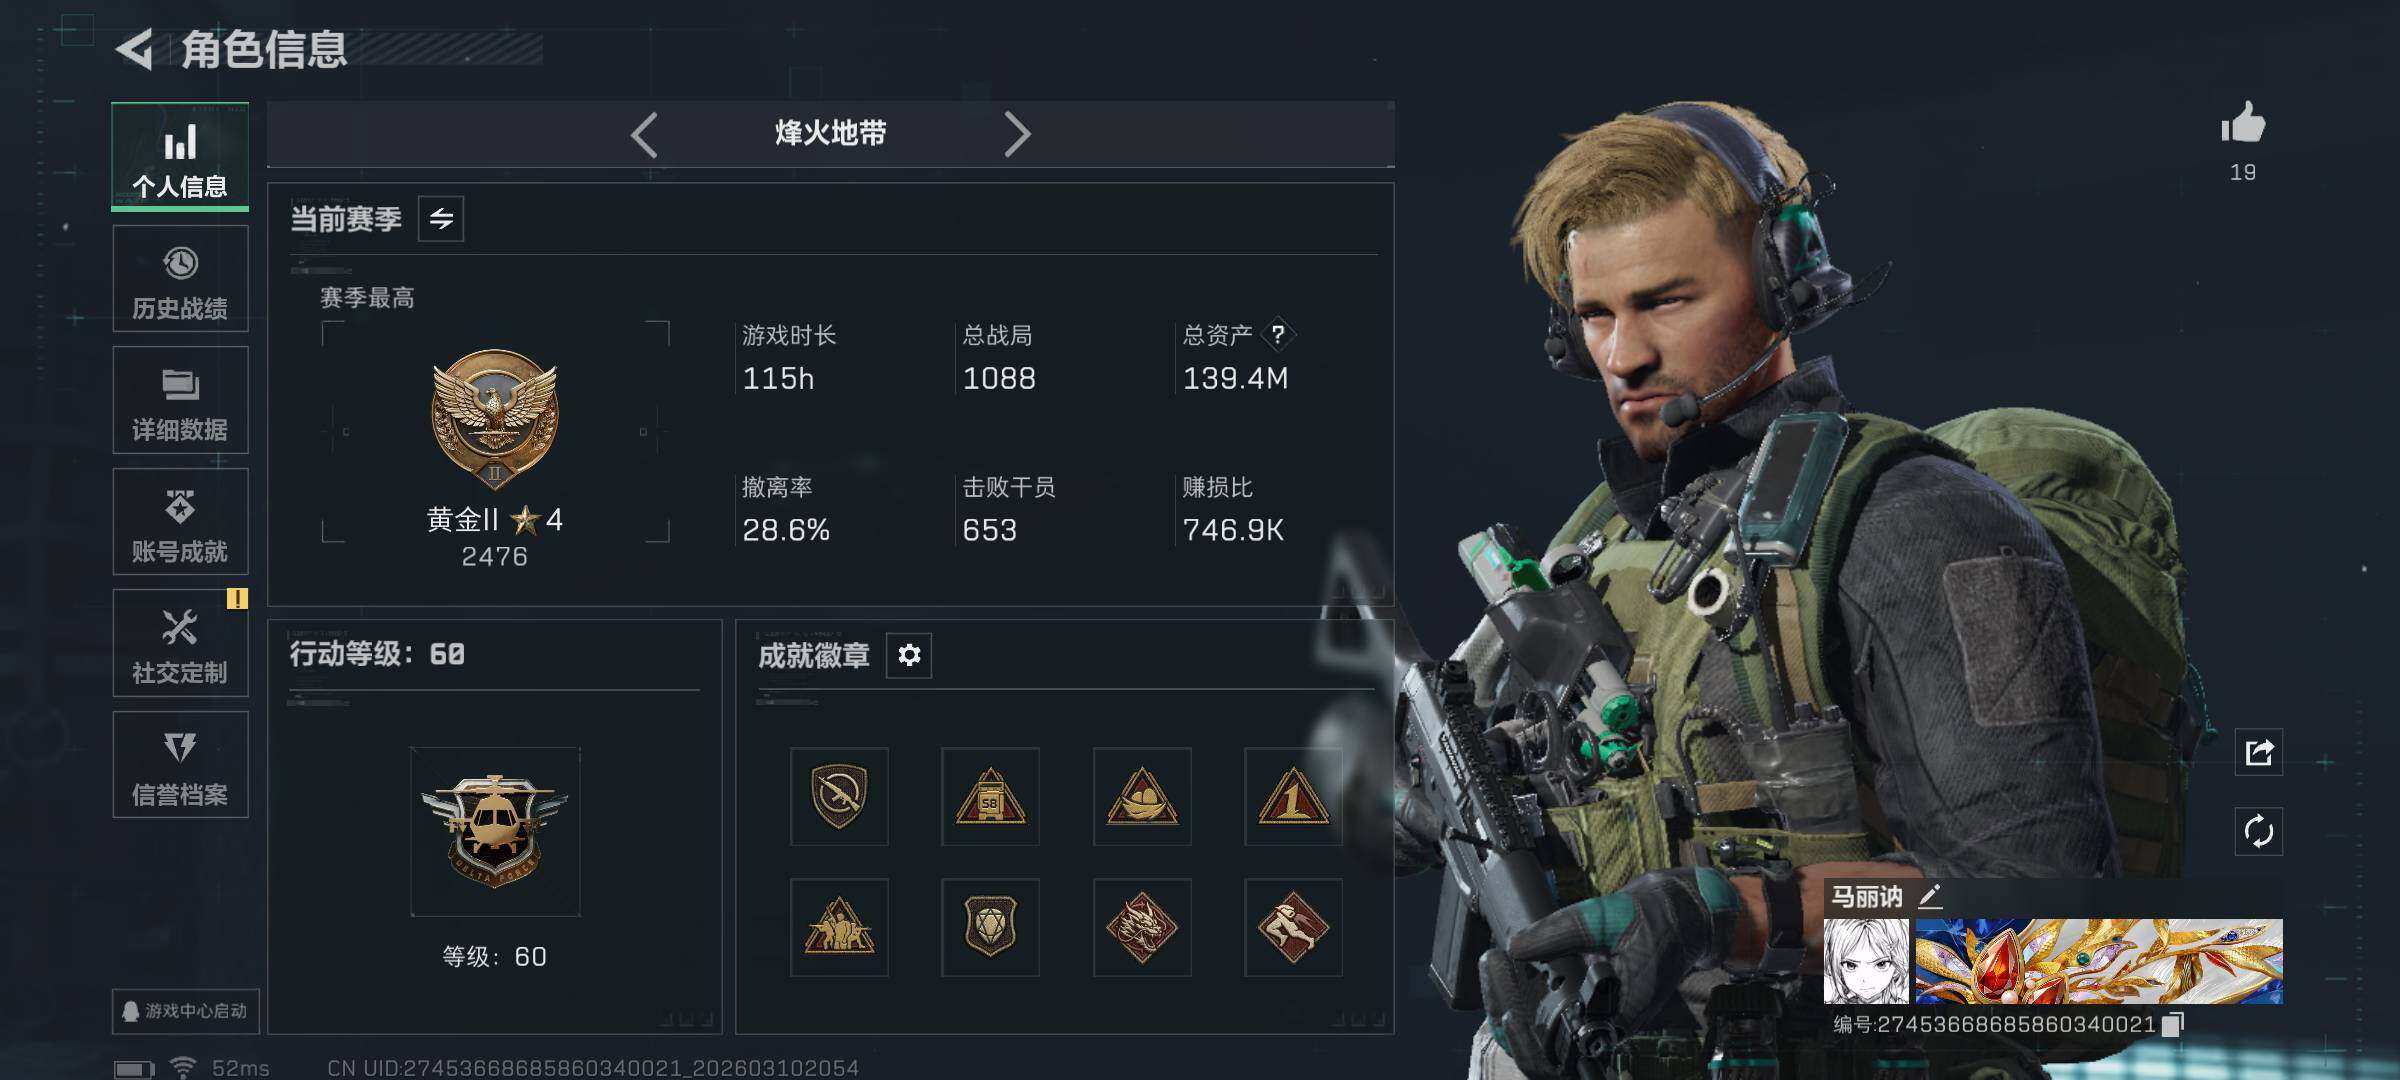The height and width of the screenshot is (1080, 2400).
Task: Open the 成就徽章 gear settings
Action: tap(909, 655)
